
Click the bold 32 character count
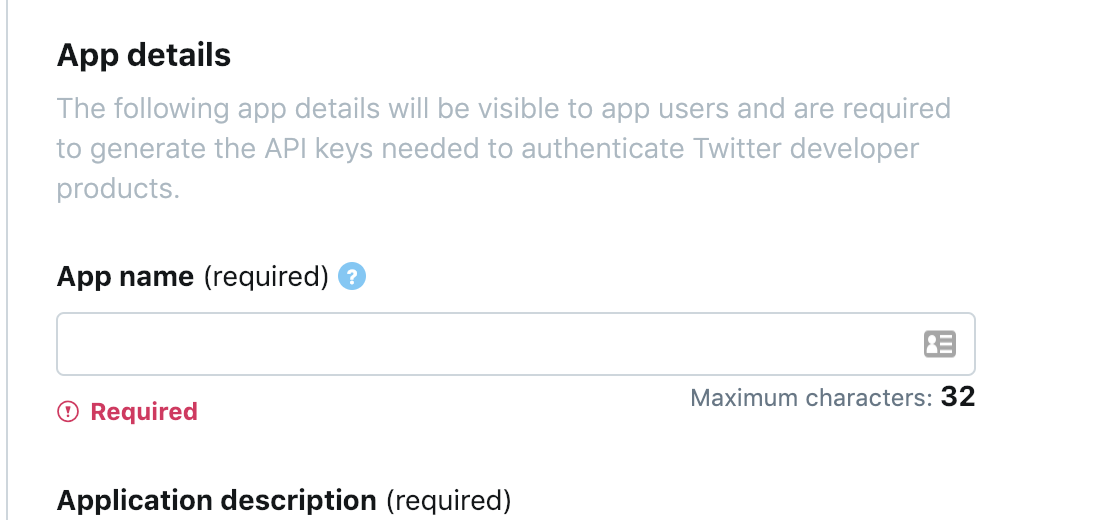pos(958,397)
